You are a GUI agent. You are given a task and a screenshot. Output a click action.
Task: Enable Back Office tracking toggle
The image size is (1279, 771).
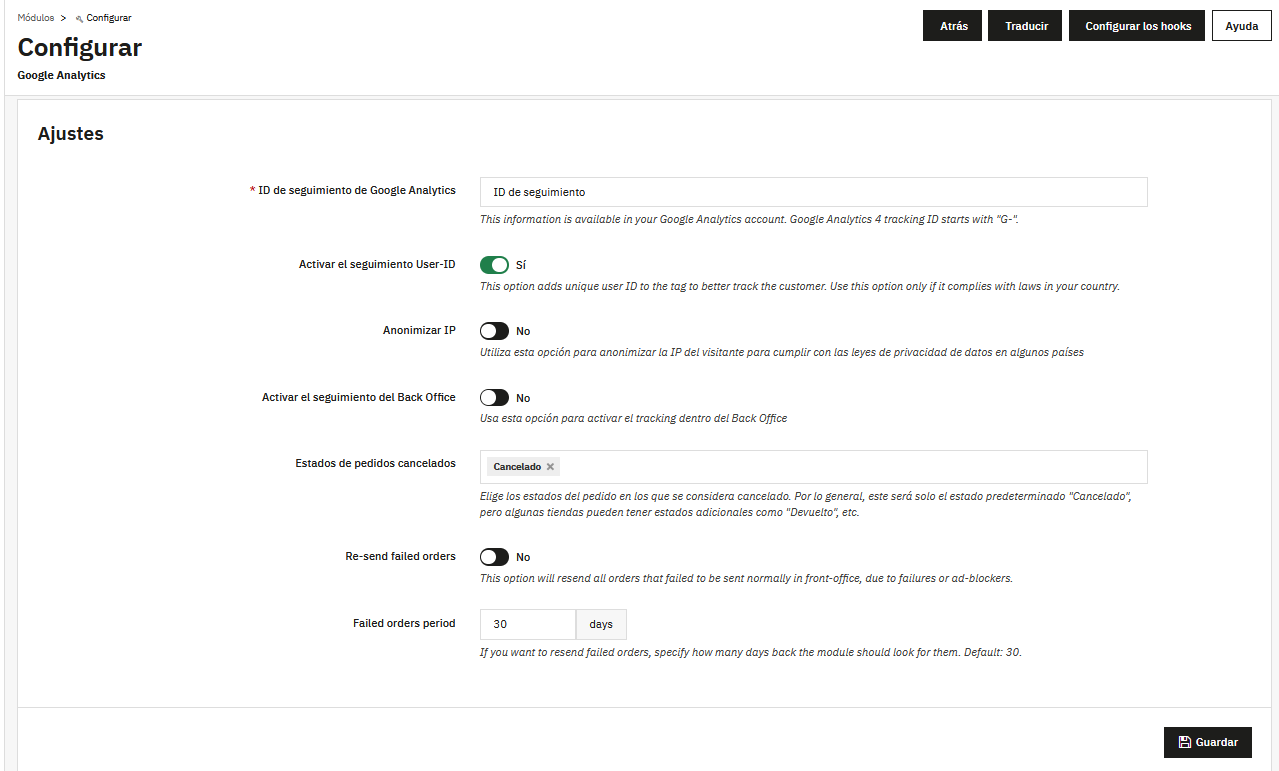click(494, 397)
